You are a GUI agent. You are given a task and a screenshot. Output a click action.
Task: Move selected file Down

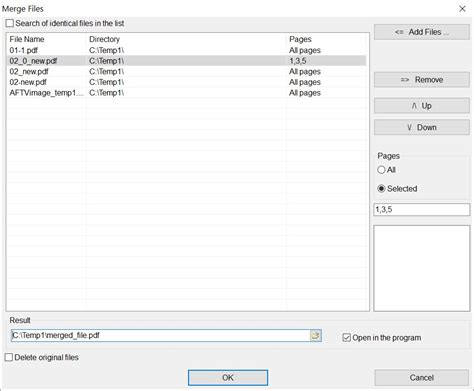(422, 127)
